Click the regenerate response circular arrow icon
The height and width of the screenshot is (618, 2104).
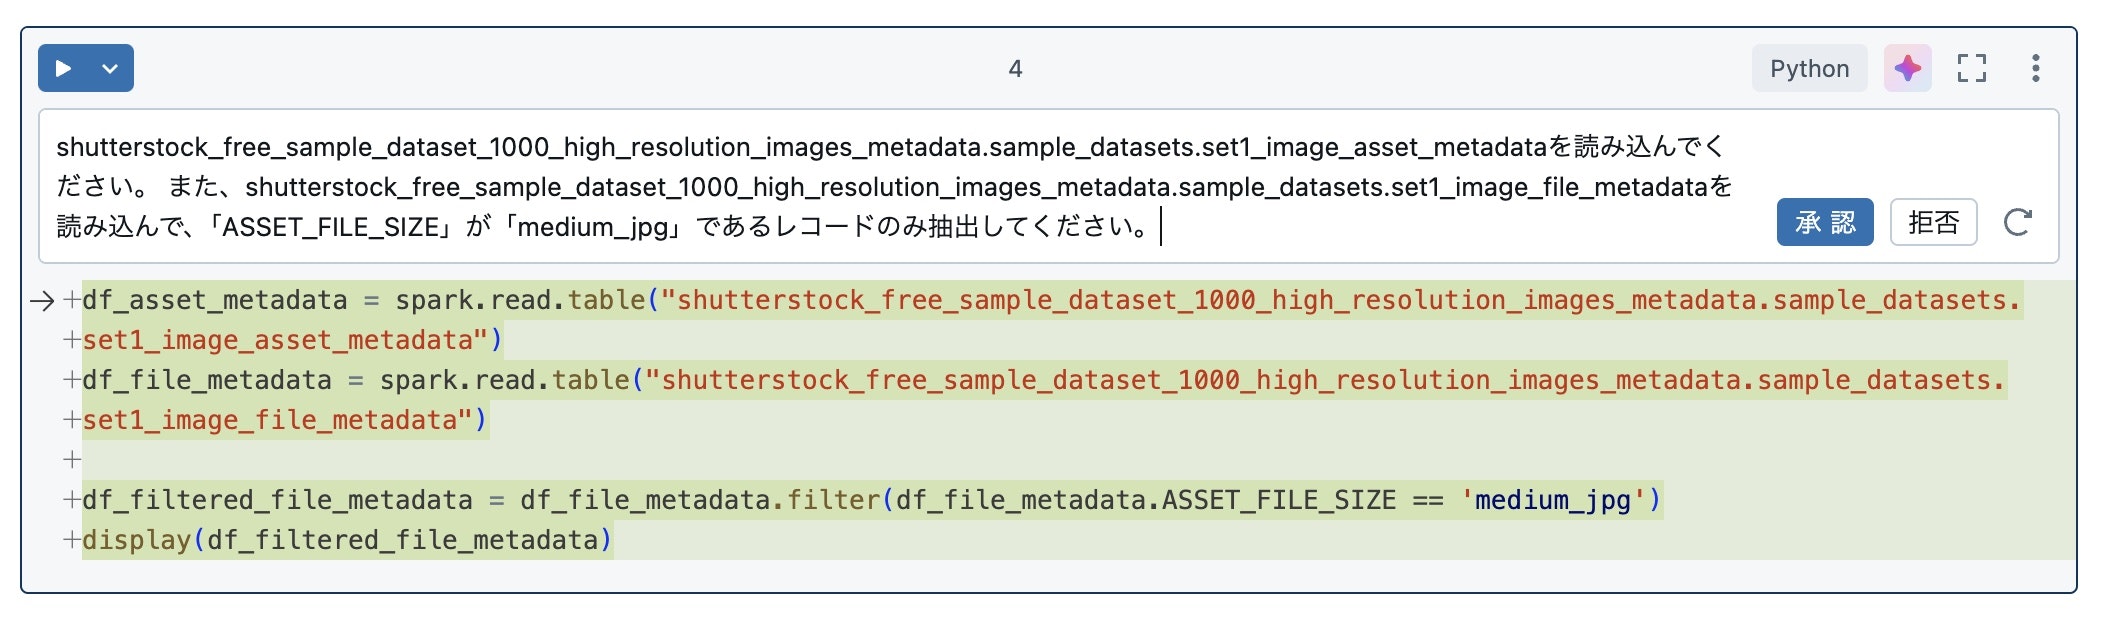2017,222
